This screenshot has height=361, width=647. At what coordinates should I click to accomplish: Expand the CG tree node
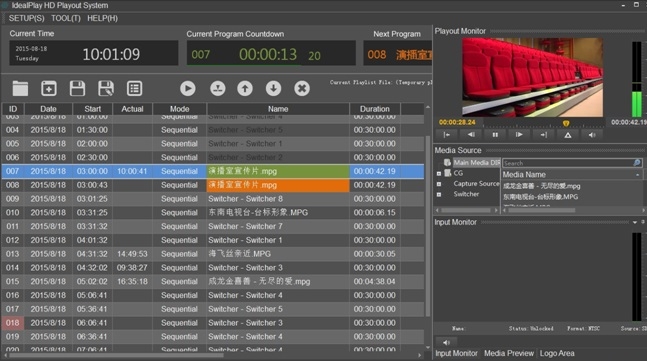click(x=439, y=174)
